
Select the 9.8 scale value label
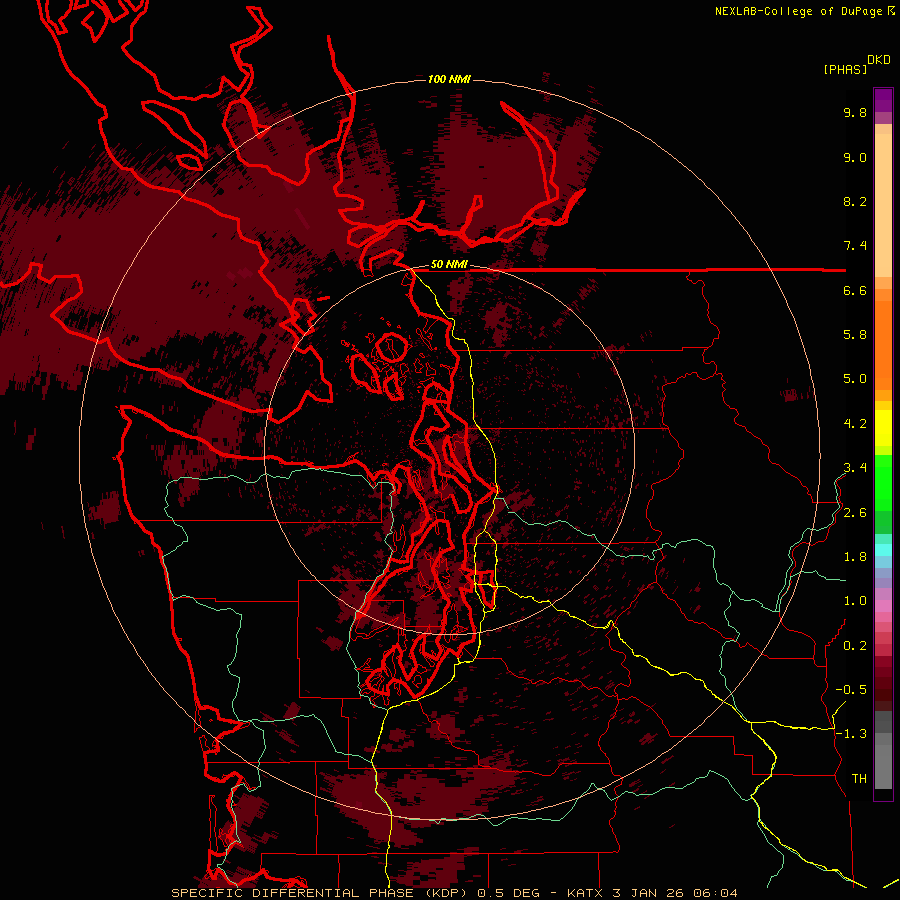coord(855,112)
